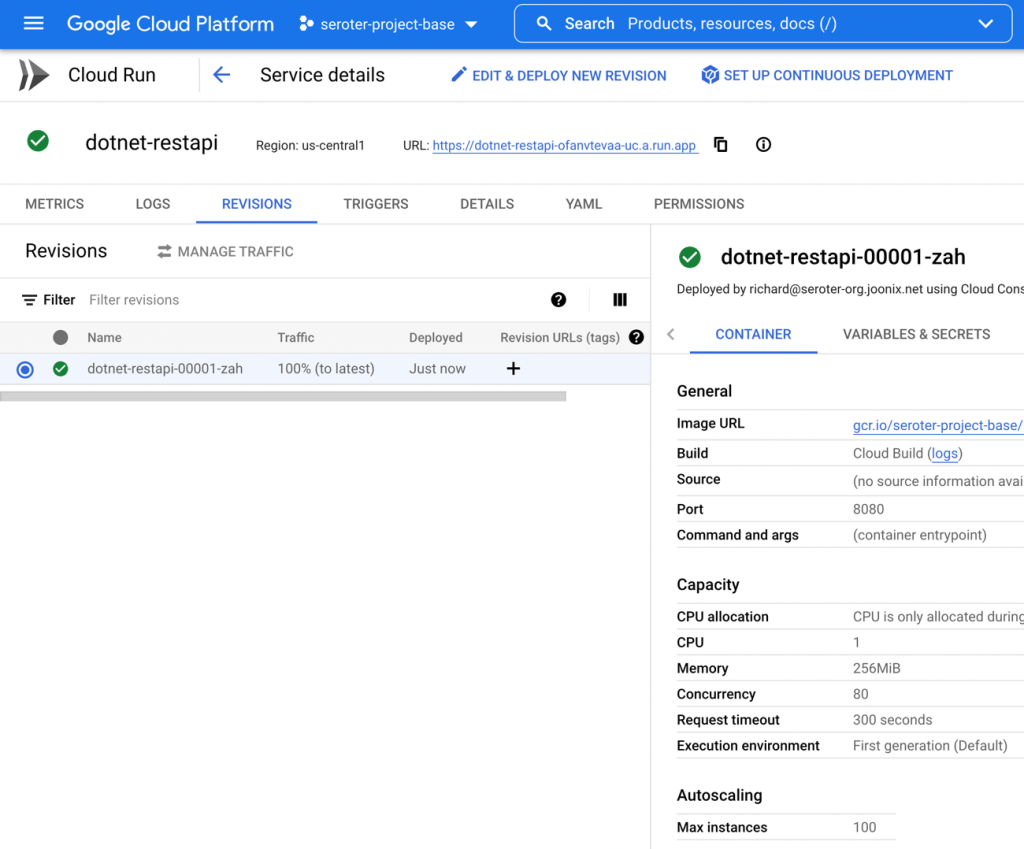The width and height of the screenshot is (1024, 849).
Task: Click the back arrow to services list
Action: (x=222, y=75)
